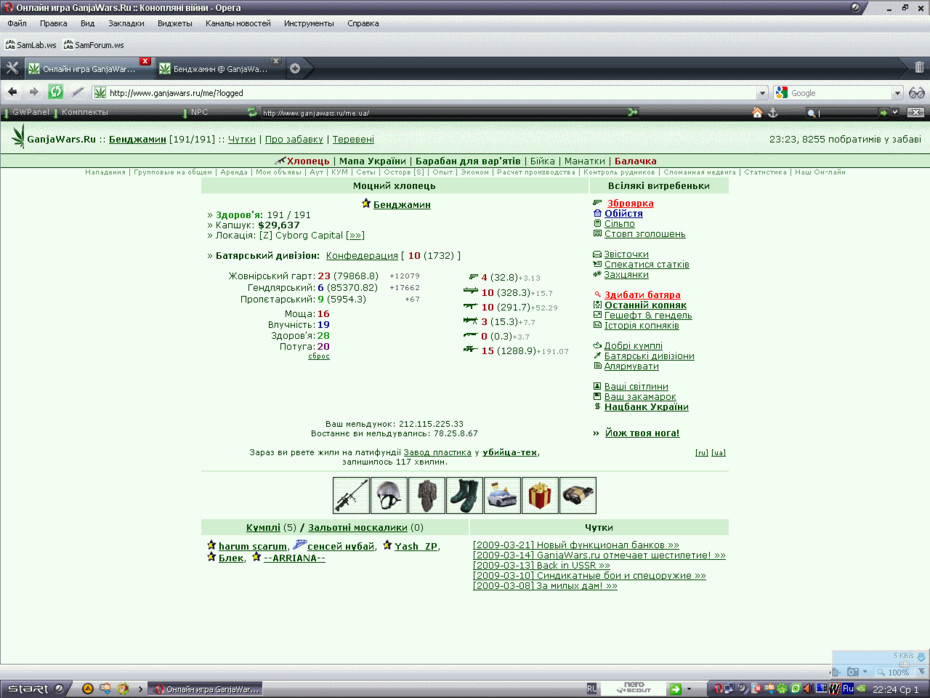Reload the page with the green refresh icon

(x=56, y=92)
